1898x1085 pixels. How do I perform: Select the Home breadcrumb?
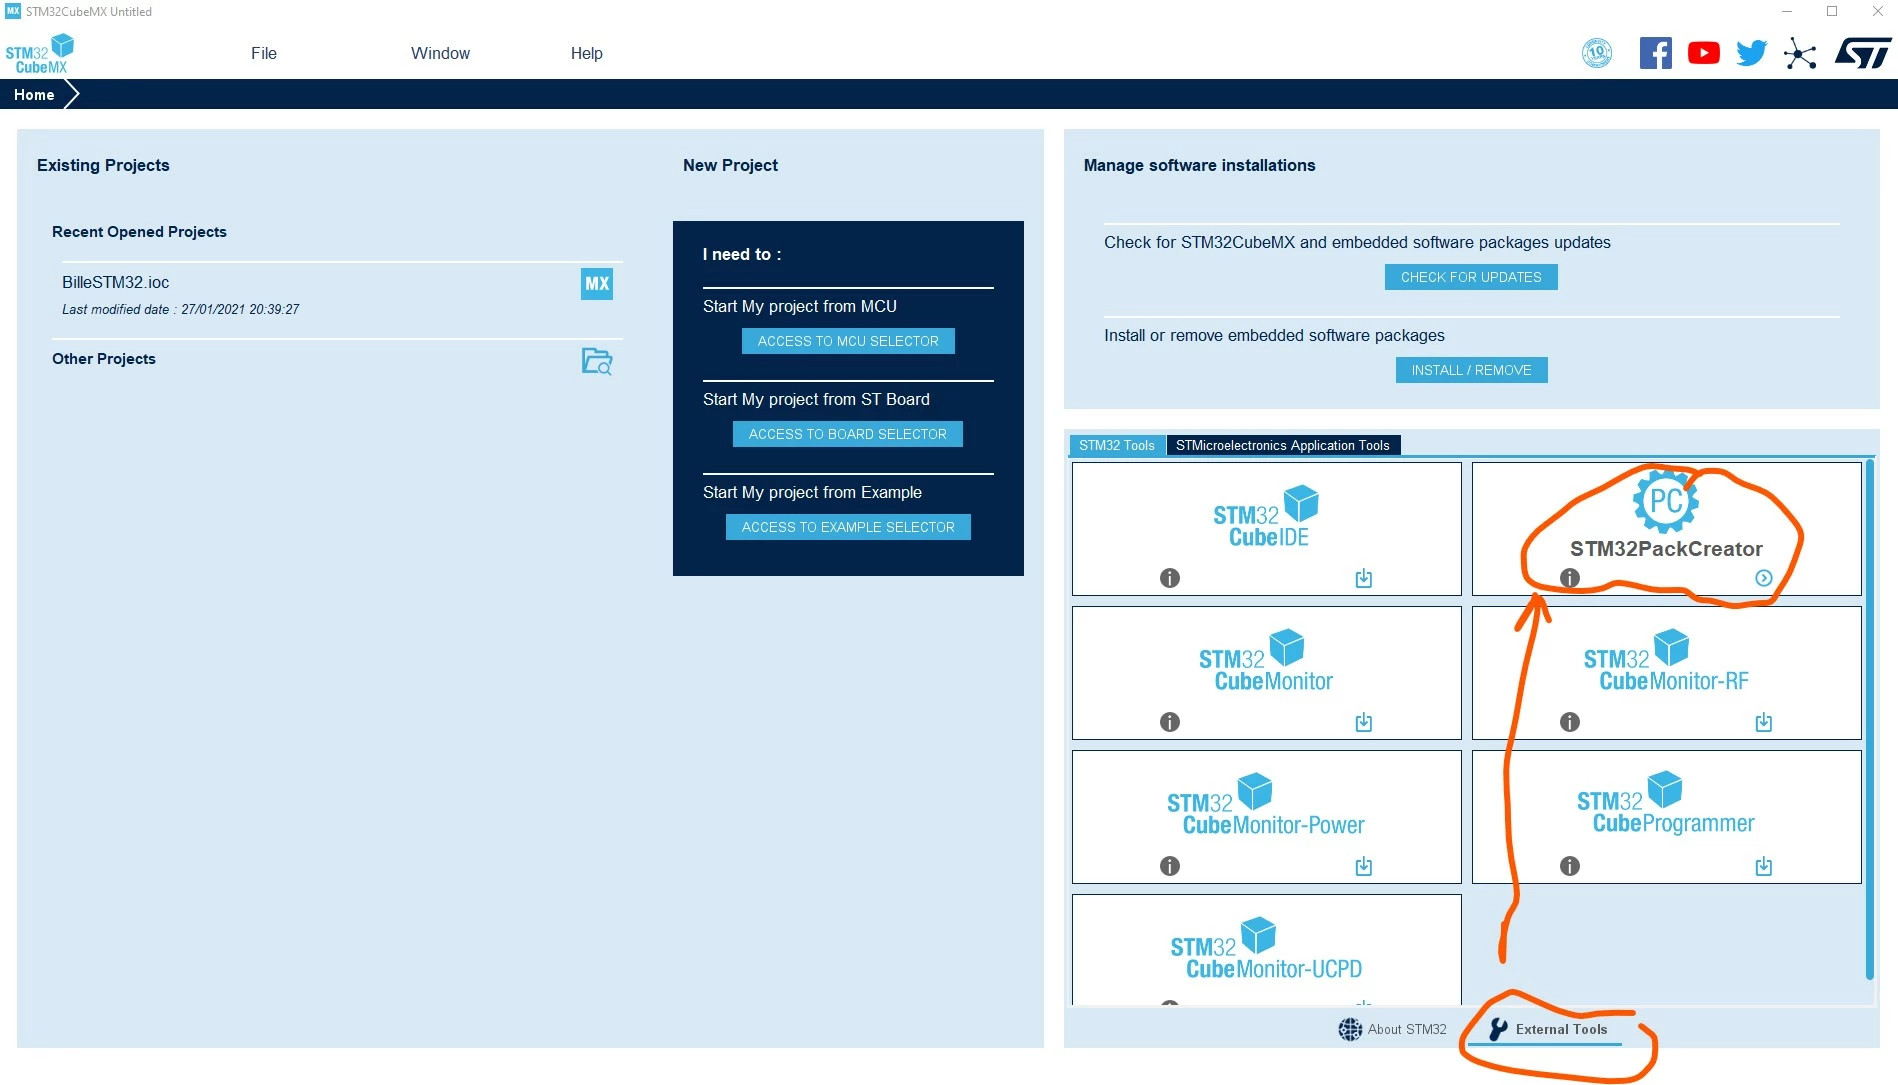point(34,95)
